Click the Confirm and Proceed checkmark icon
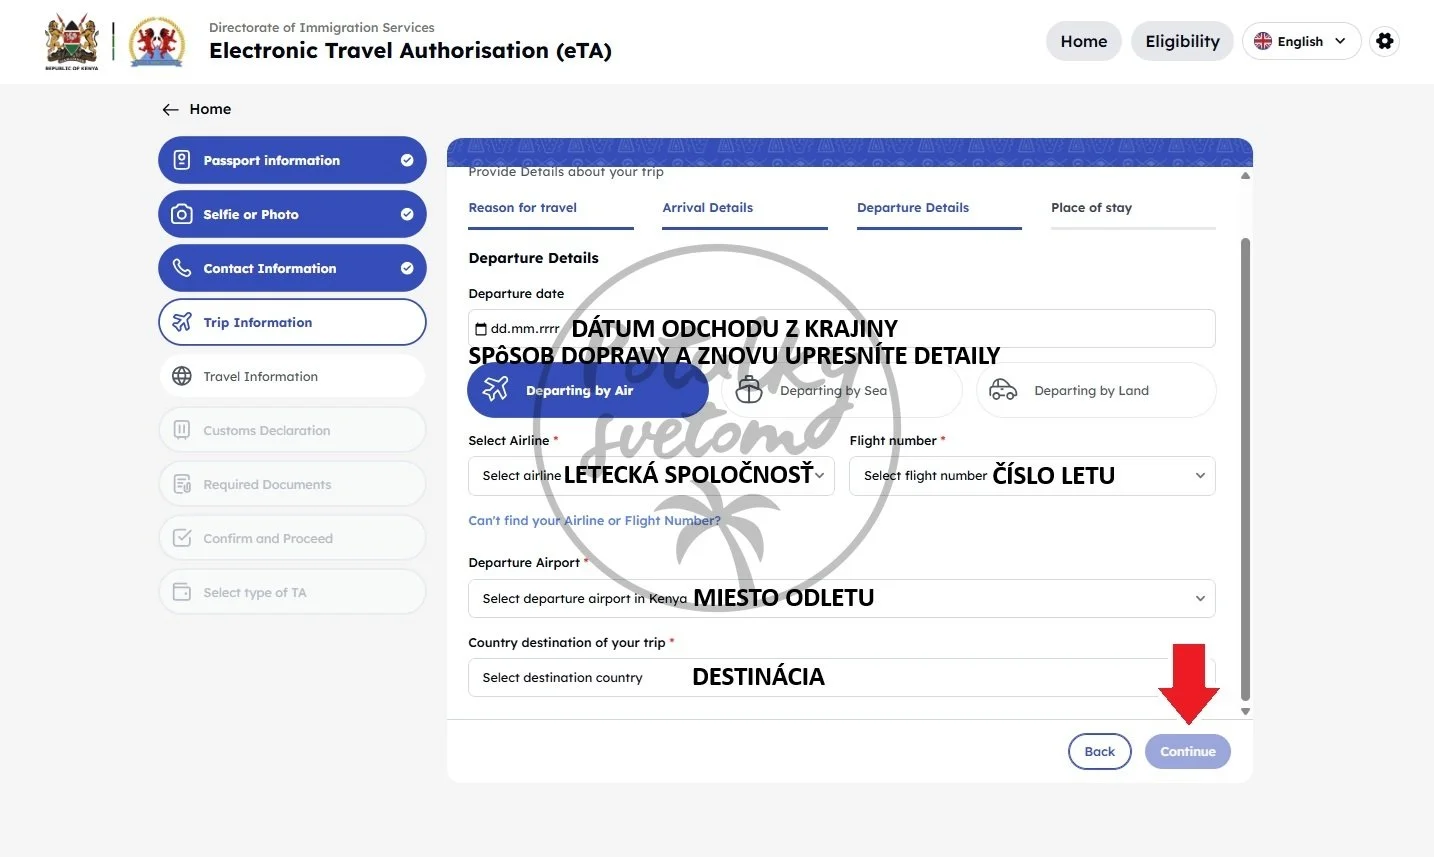1434x857 pixels. (182, 538)
